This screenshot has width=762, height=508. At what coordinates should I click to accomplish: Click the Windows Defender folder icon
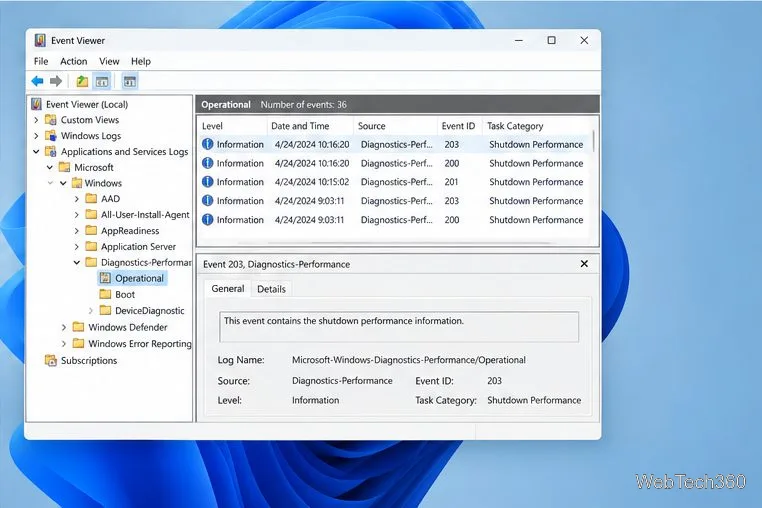[x=78, y=327]
